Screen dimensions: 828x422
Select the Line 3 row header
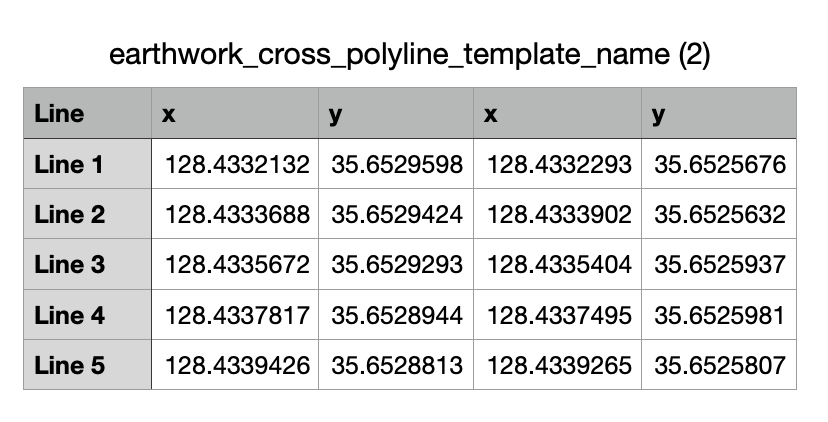click(87, 265)
